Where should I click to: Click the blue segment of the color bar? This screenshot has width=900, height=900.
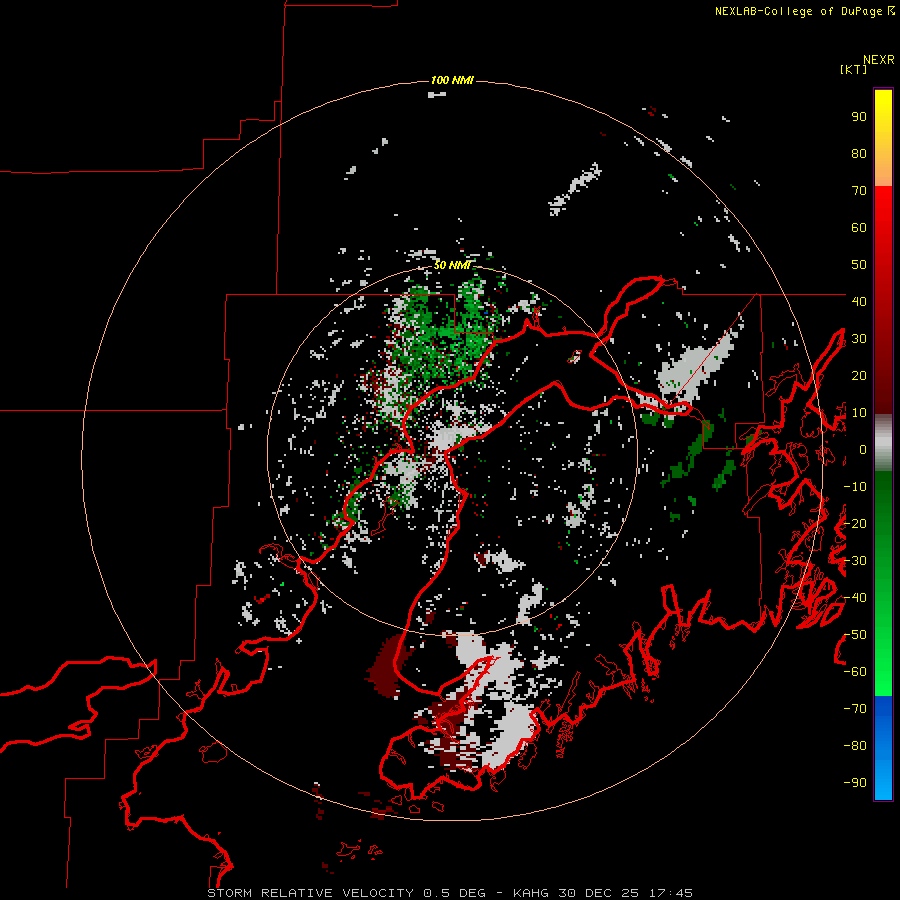point(883,746)
